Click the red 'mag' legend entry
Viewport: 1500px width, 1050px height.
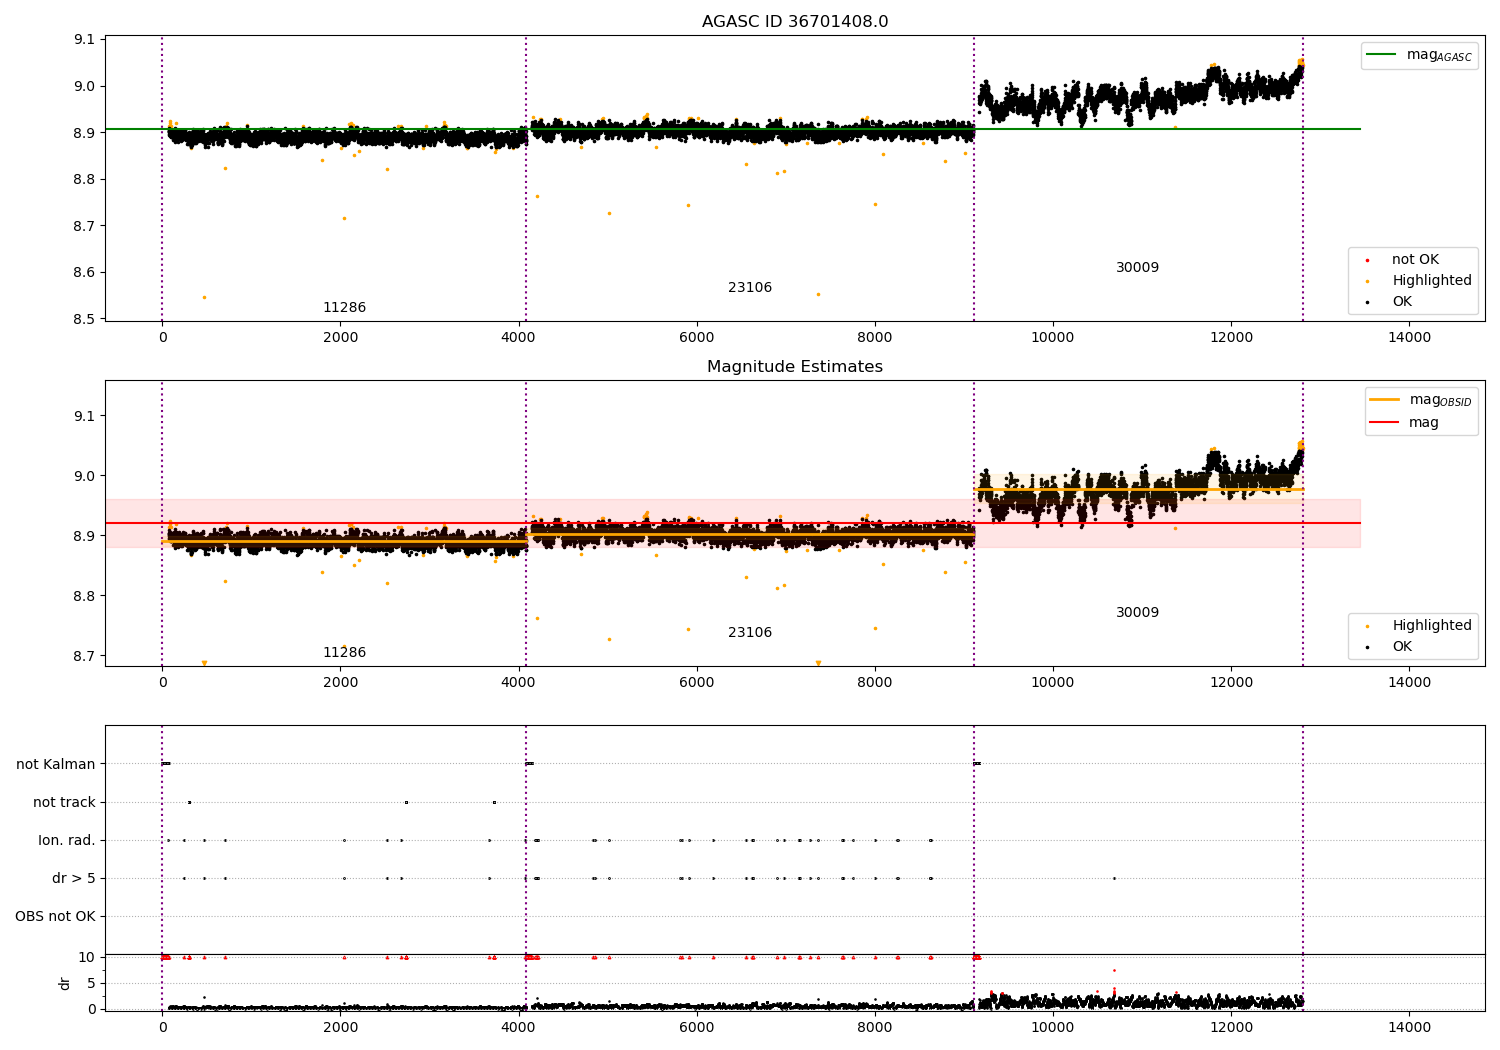tap(1405, 423)
